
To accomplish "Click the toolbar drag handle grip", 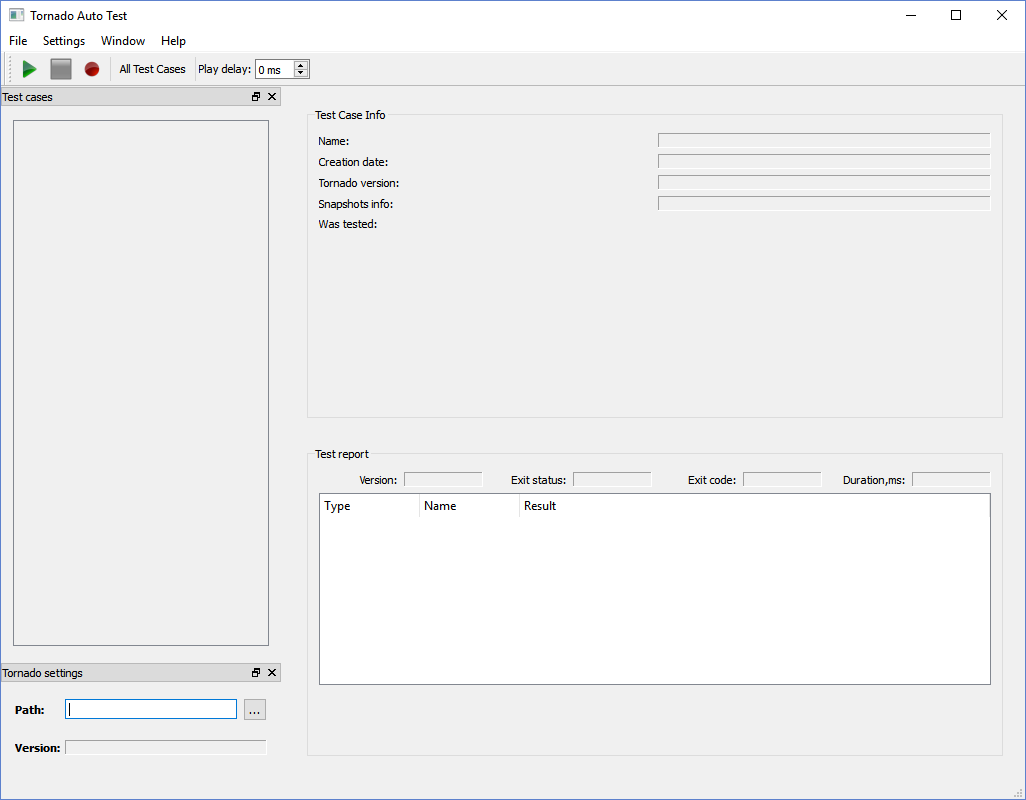I will (9, 69).
